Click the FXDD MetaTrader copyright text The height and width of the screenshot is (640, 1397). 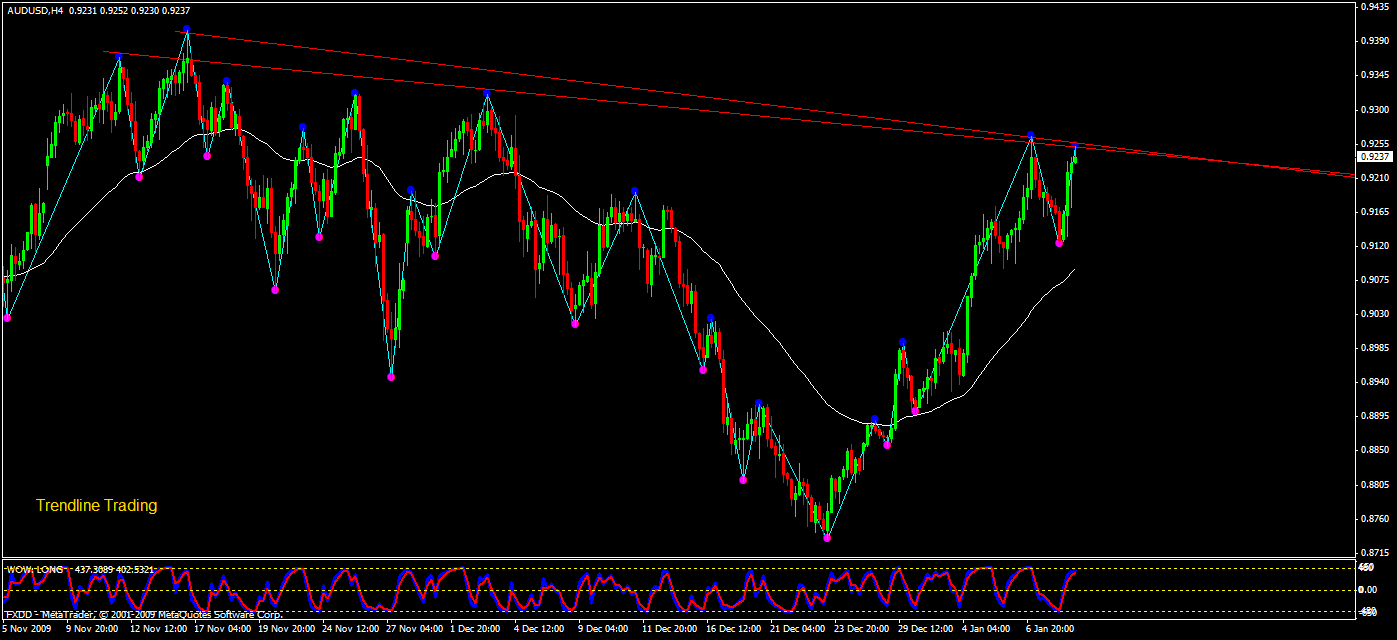click(143, 614)
